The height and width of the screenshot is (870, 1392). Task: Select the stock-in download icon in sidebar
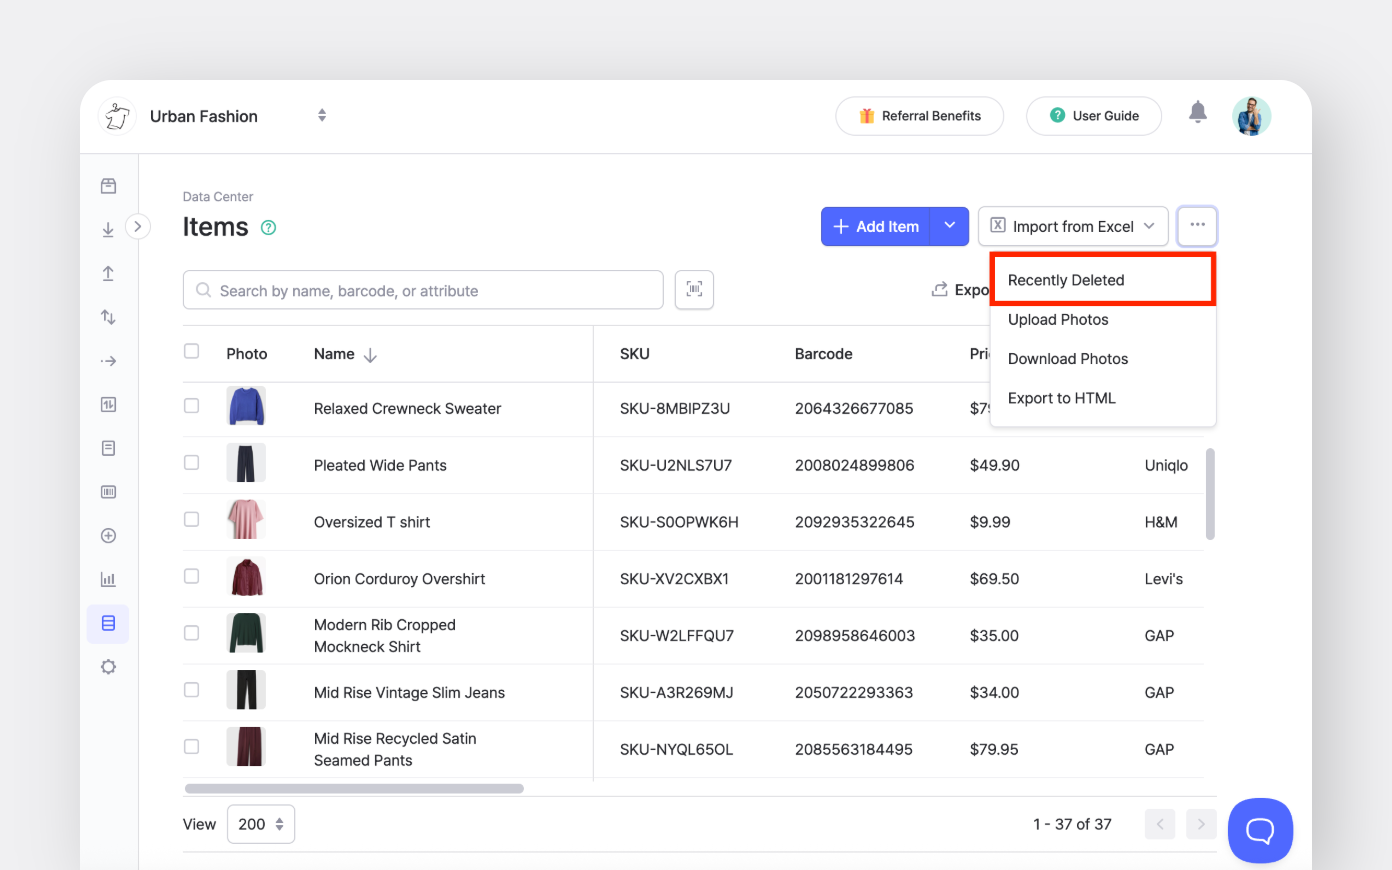click(108, 228)
